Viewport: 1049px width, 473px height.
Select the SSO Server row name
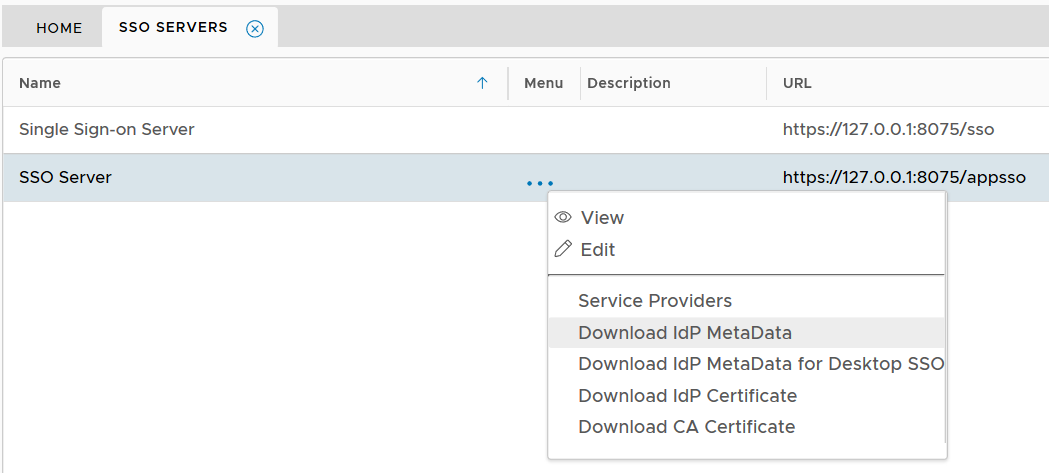[x=66, y=178]
